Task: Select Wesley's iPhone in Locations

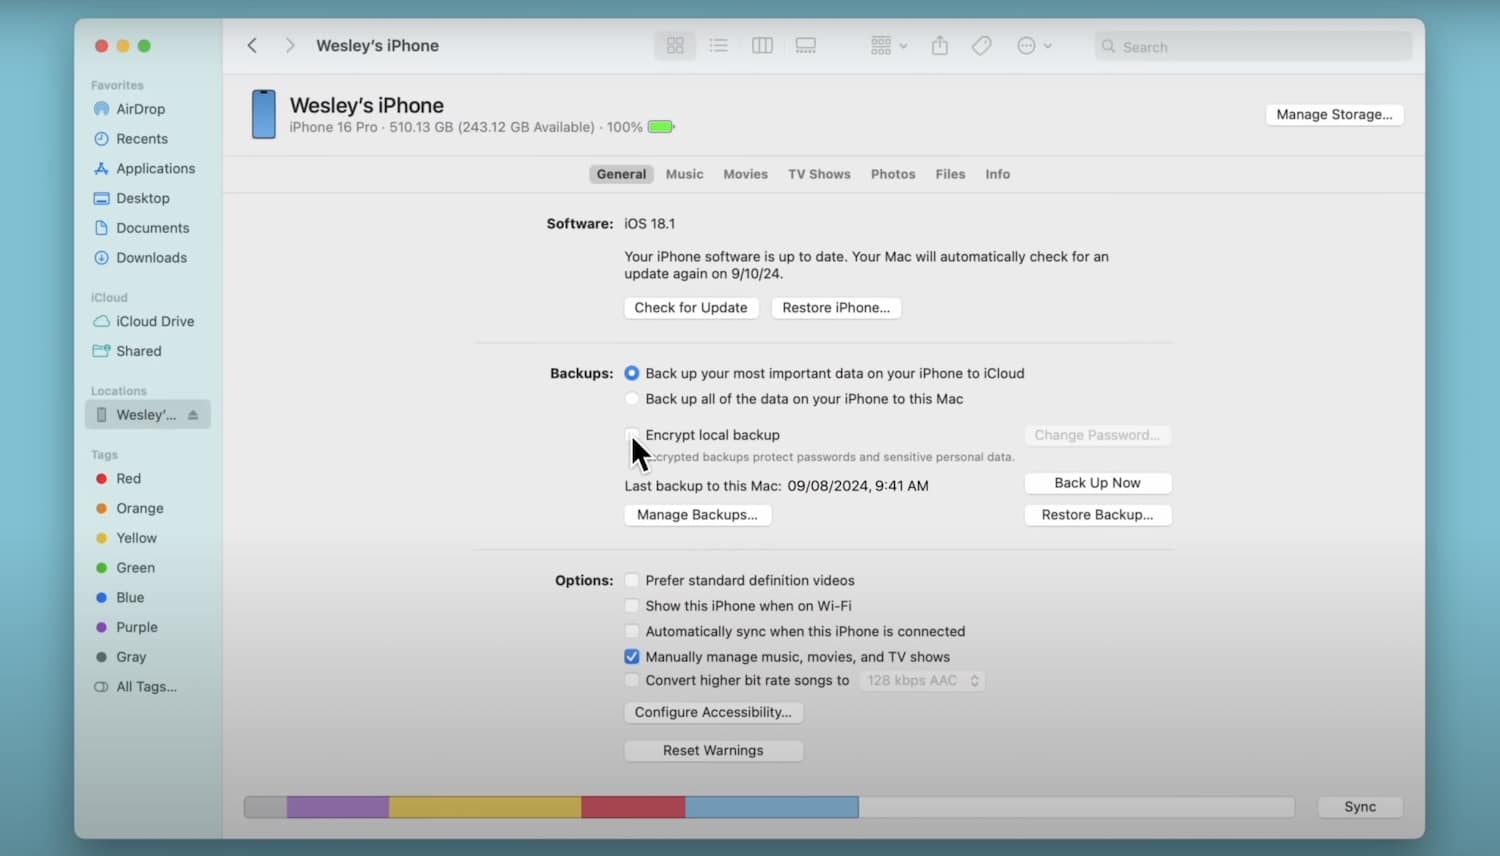Action: point(146,415)
